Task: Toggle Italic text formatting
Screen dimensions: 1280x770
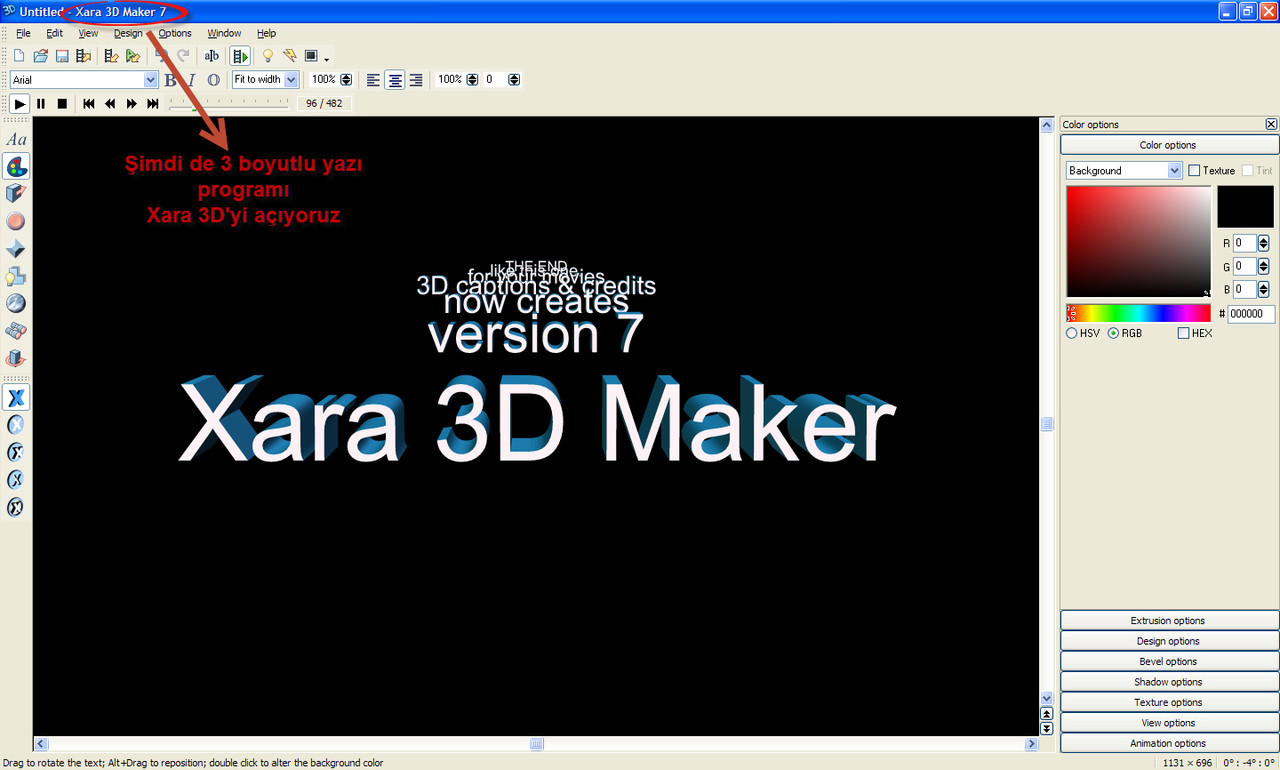Action: point(191,80)
